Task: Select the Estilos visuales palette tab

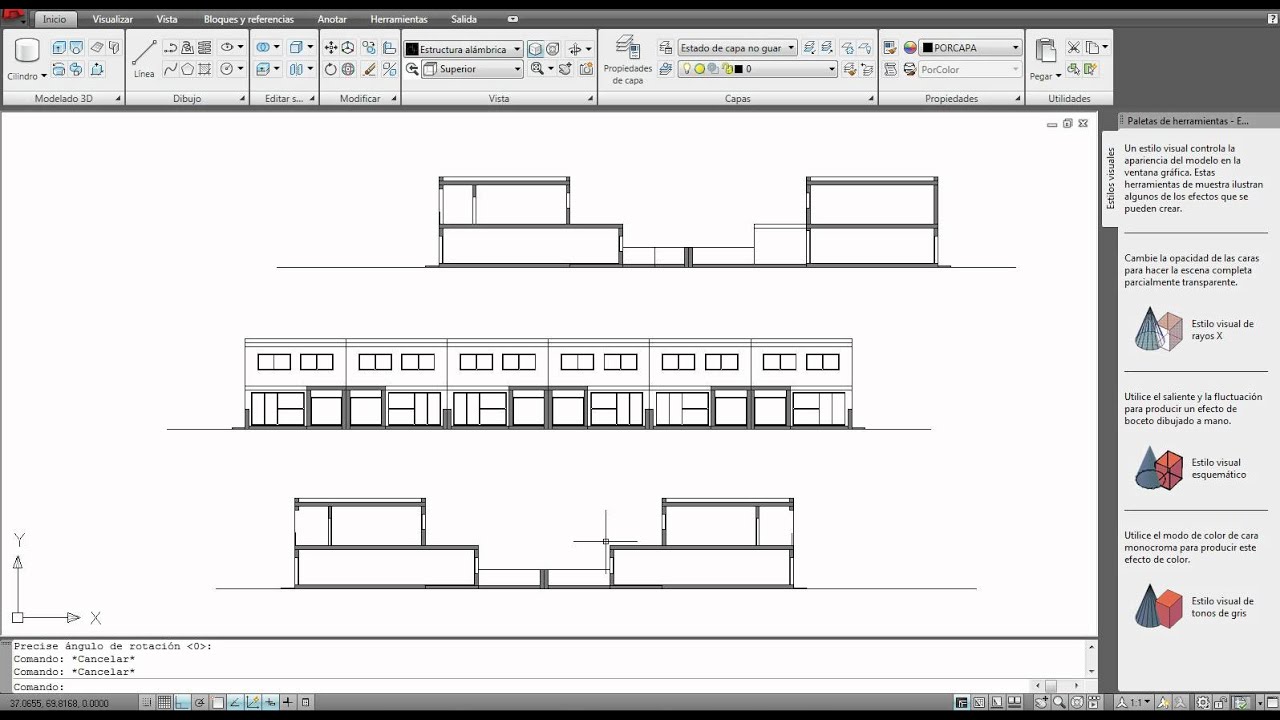Action: [1110, 178]
